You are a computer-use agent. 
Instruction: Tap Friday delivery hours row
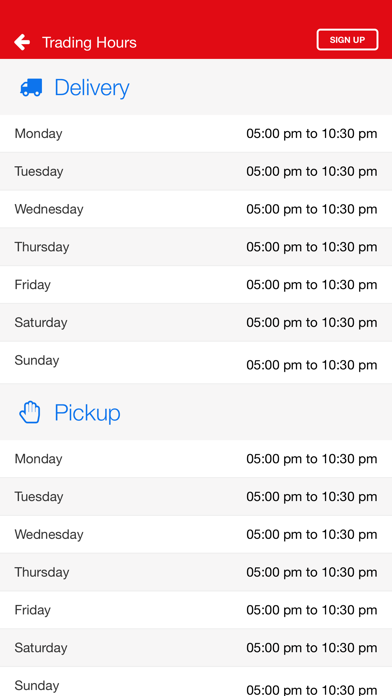pyautogui.click(x=196, y=285)
